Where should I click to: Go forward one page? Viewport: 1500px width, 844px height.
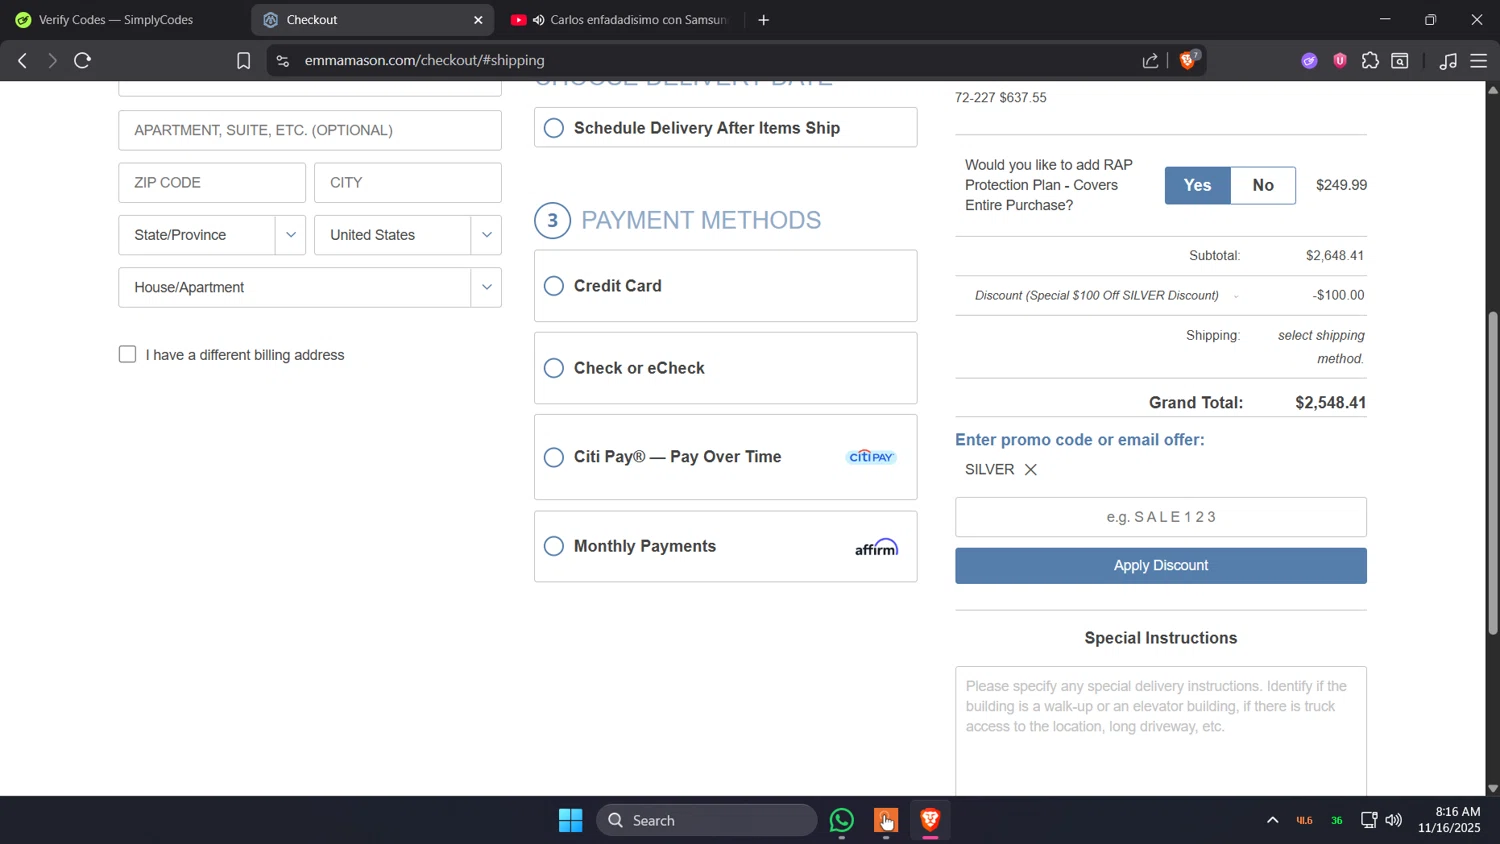(52, 61)
